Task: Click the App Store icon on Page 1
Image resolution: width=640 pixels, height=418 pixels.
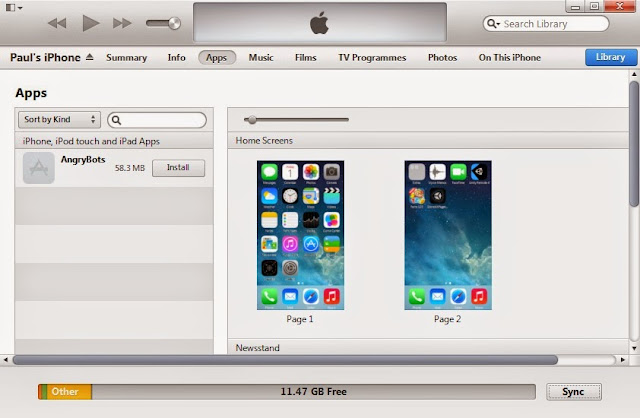Action: coord(311,244)
